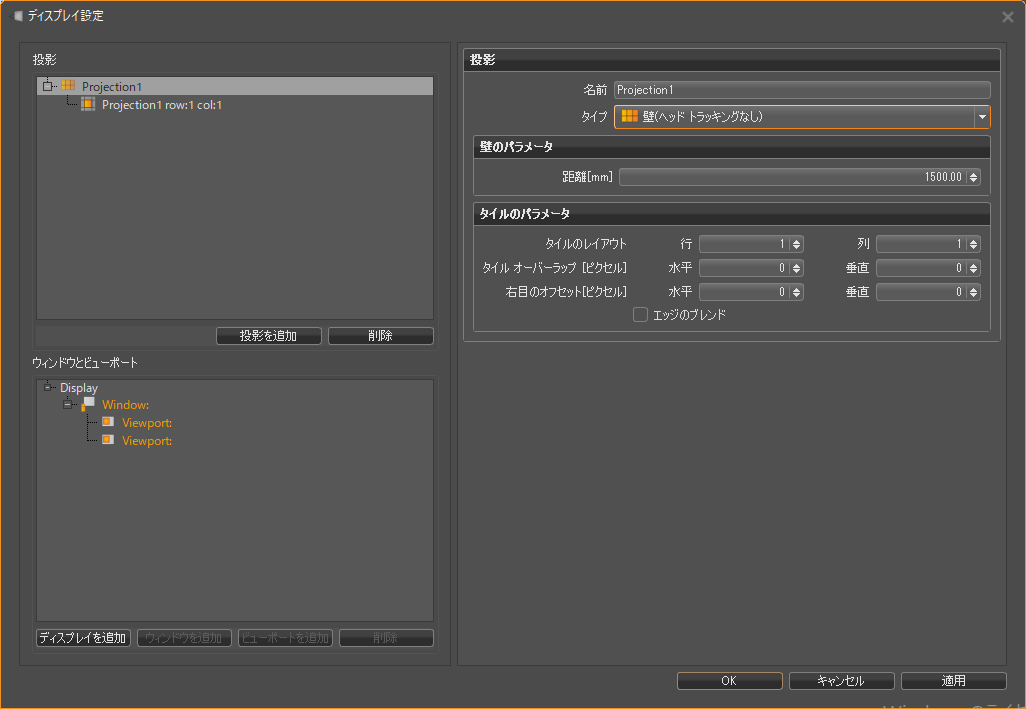Click the 壁のパラメータ section header
This screenshot has height=709, width=1026.
[732, 147]
